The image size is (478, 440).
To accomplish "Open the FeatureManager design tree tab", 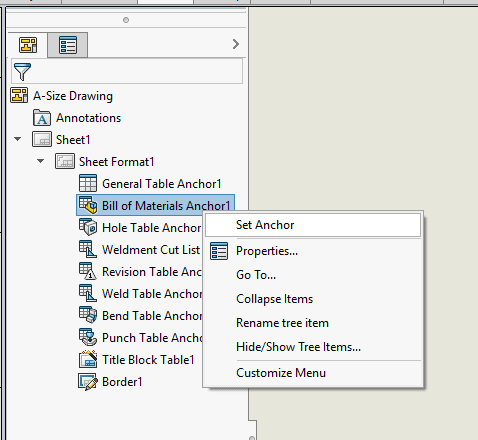I will 28,45.
